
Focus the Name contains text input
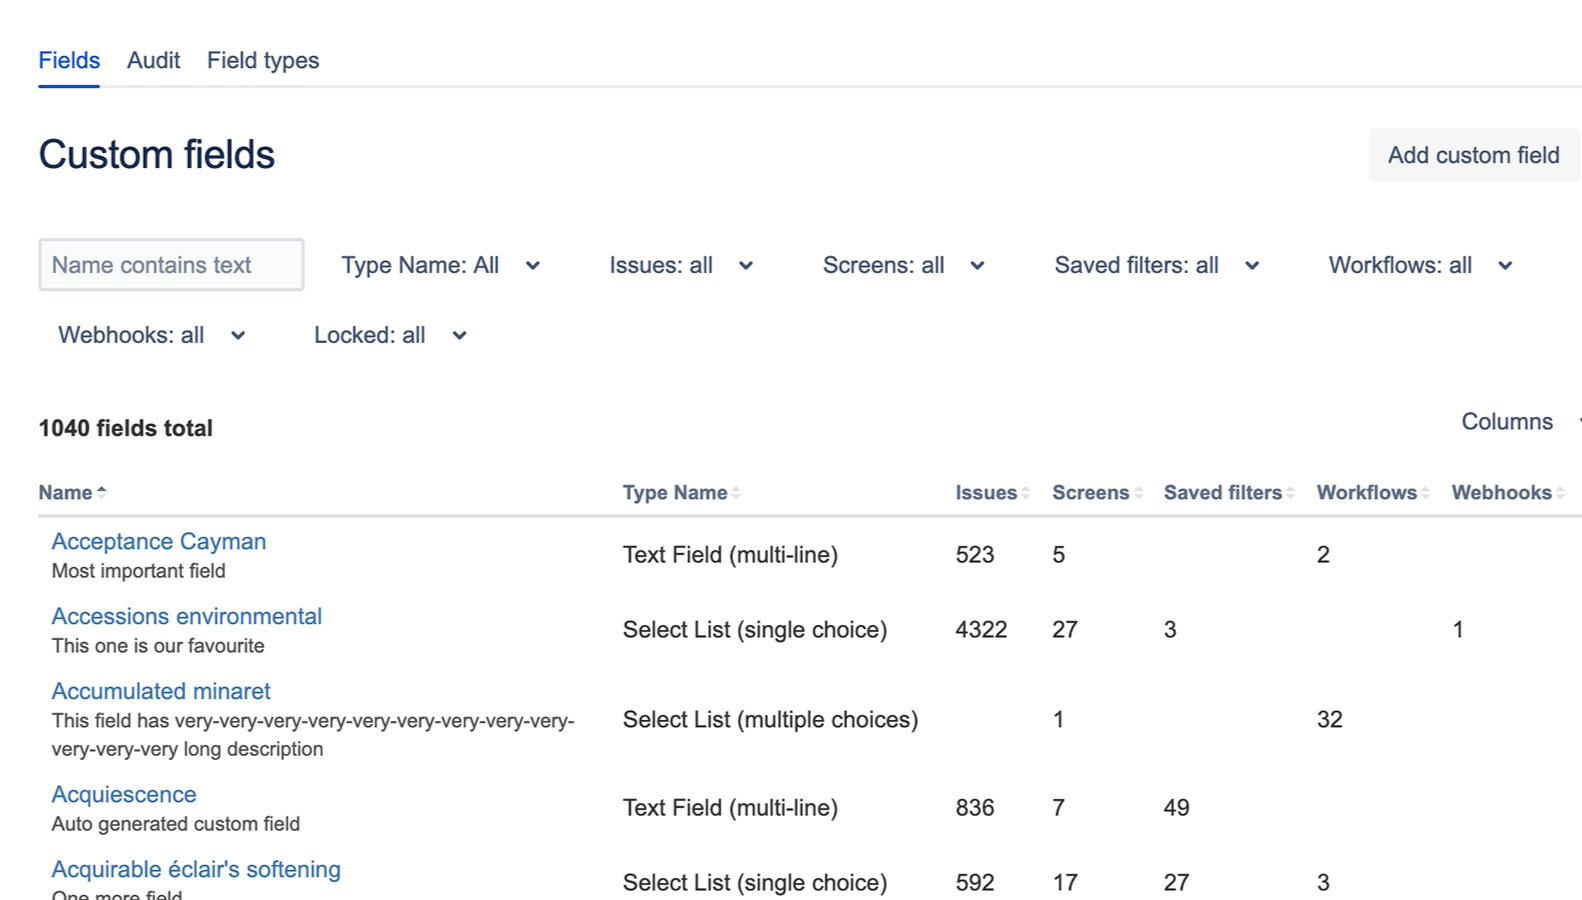(171, 265)
